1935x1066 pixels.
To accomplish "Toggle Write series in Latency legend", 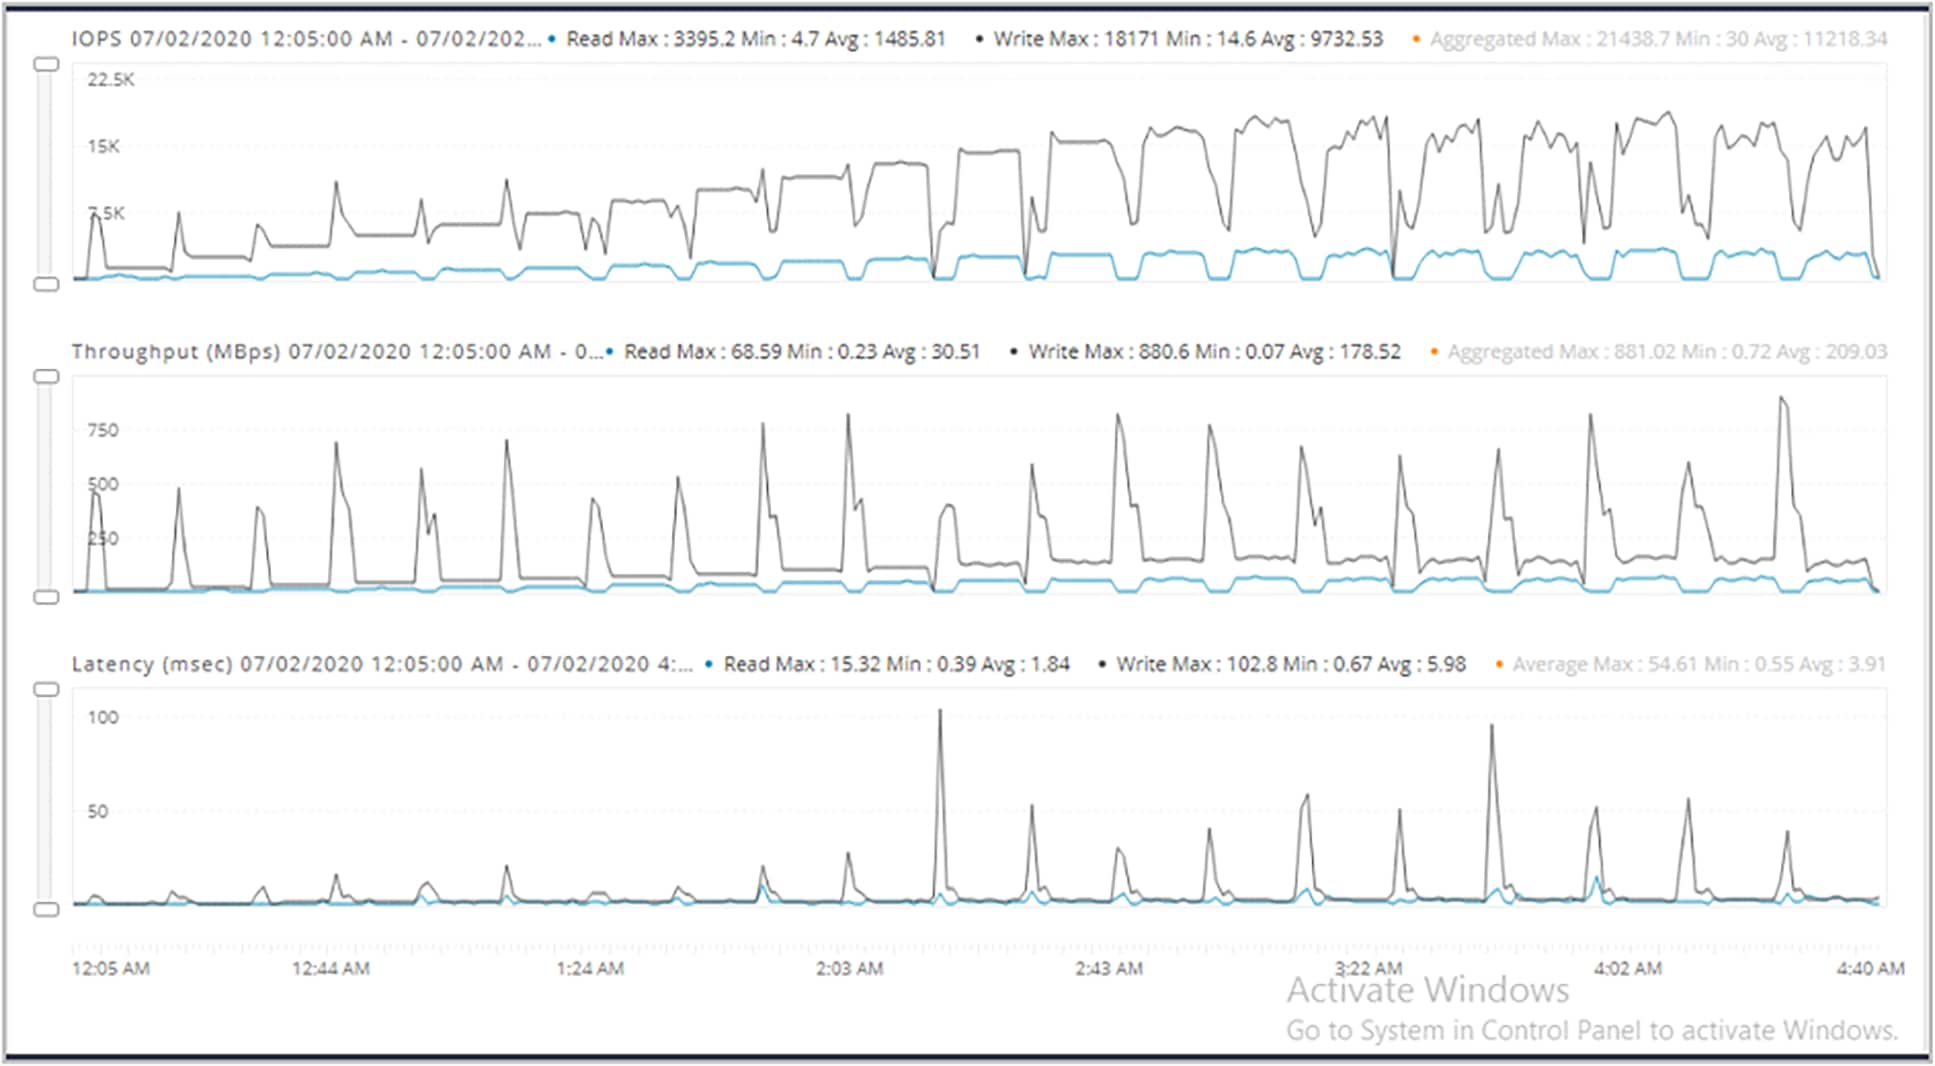I will point(1282,664).
